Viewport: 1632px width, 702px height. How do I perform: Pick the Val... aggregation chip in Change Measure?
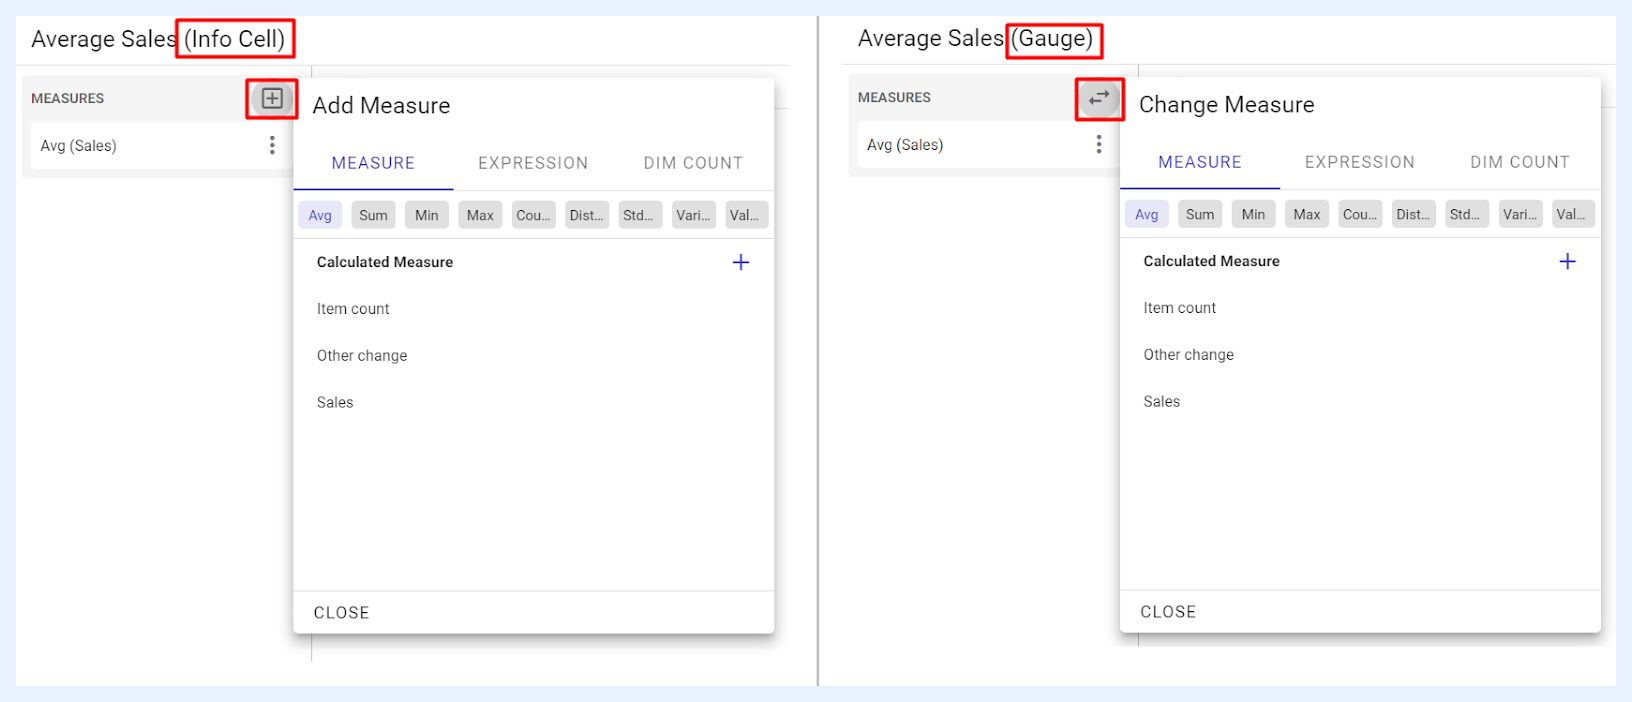1573,214
